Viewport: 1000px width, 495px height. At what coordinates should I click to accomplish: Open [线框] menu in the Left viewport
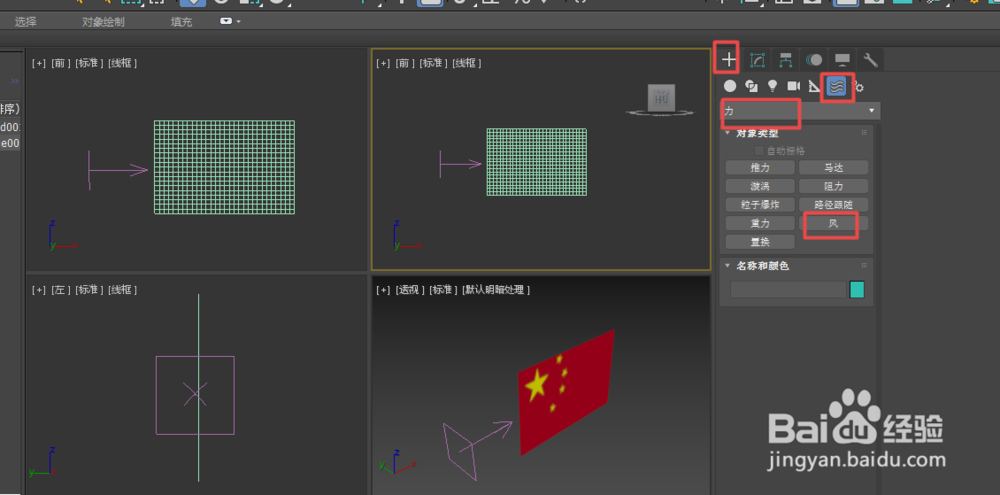(122, 290)
